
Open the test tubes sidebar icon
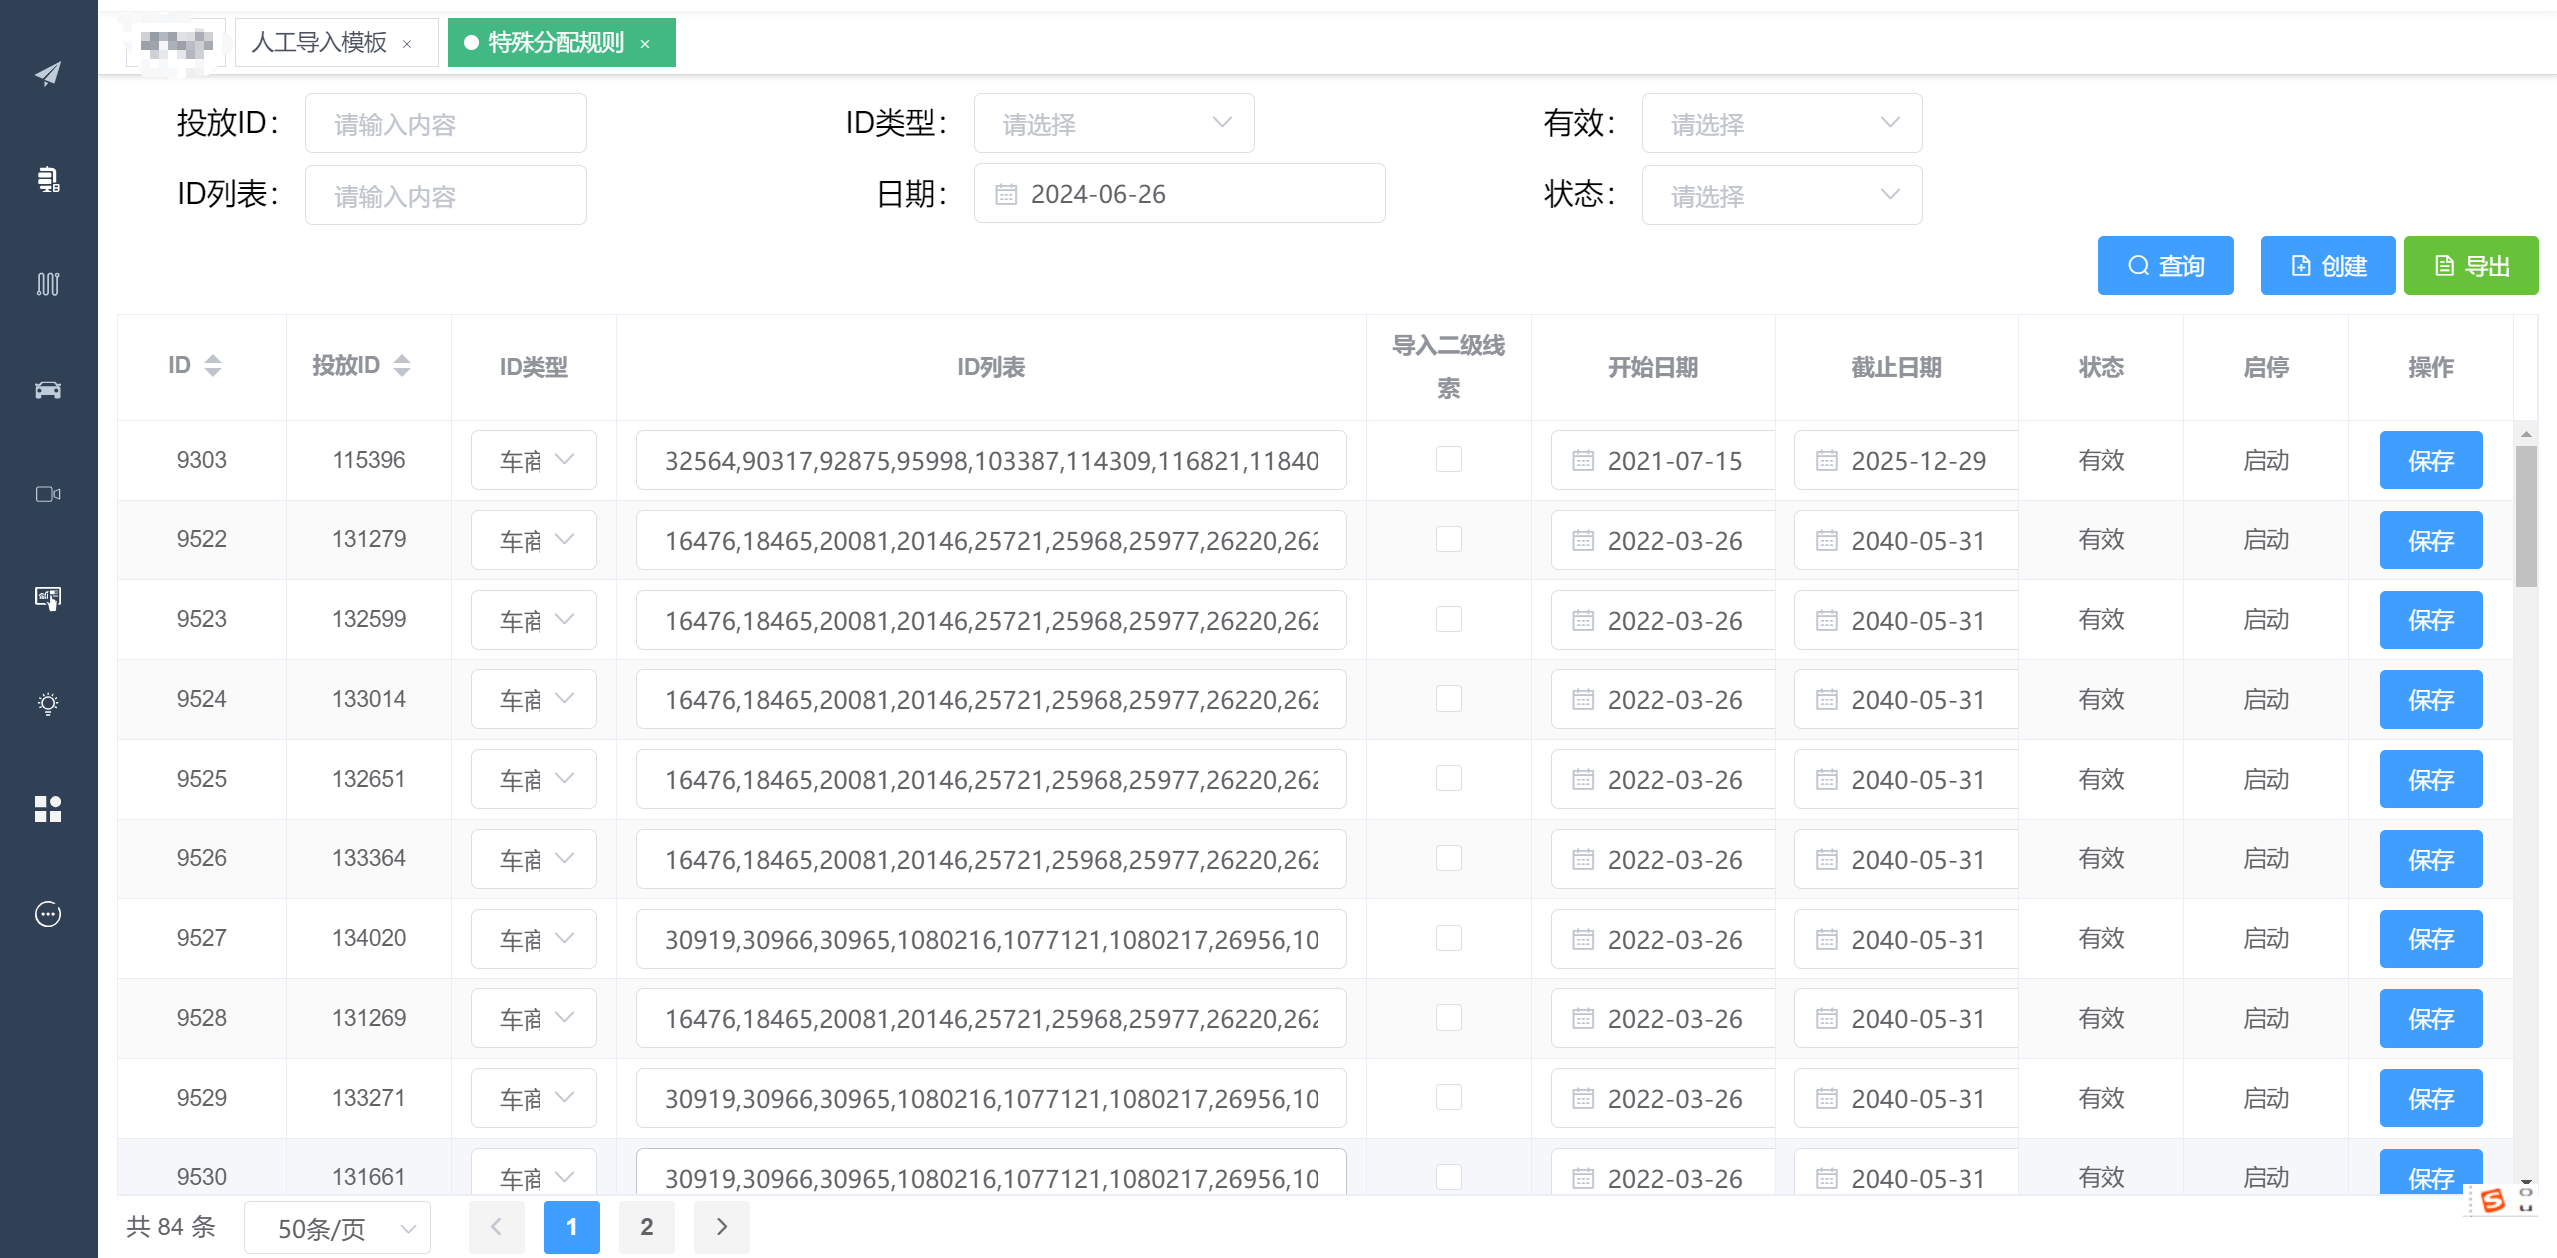tap(48, 284)
